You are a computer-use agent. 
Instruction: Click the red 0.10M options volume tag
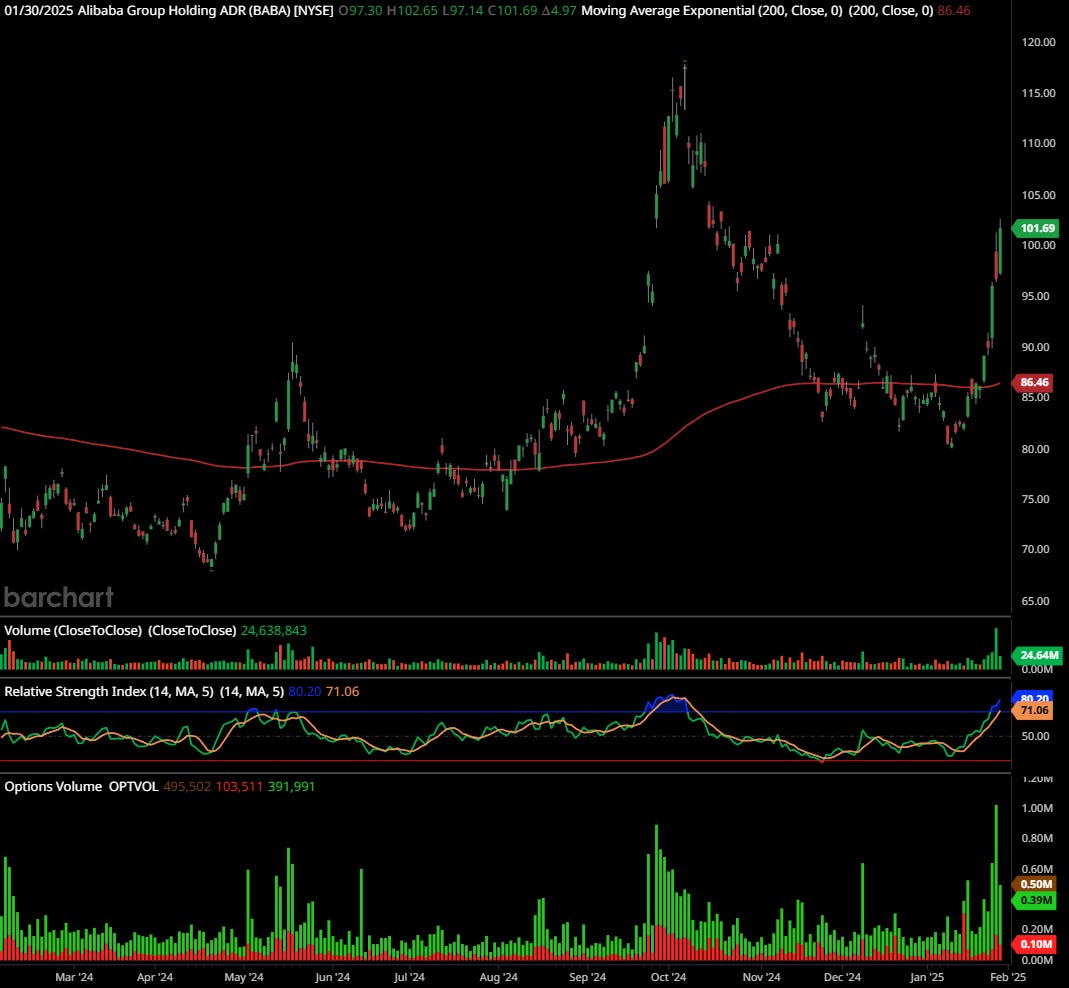coord(1035,944)
